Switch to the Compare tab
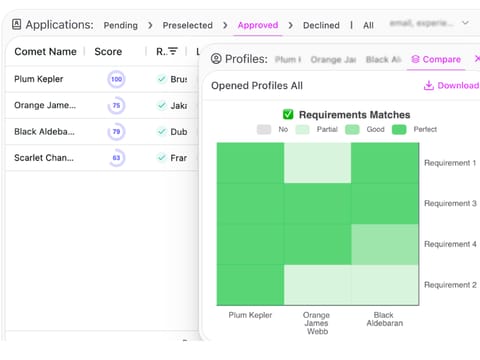Screen dimensions: 480x360 click(x=436, y=59)
